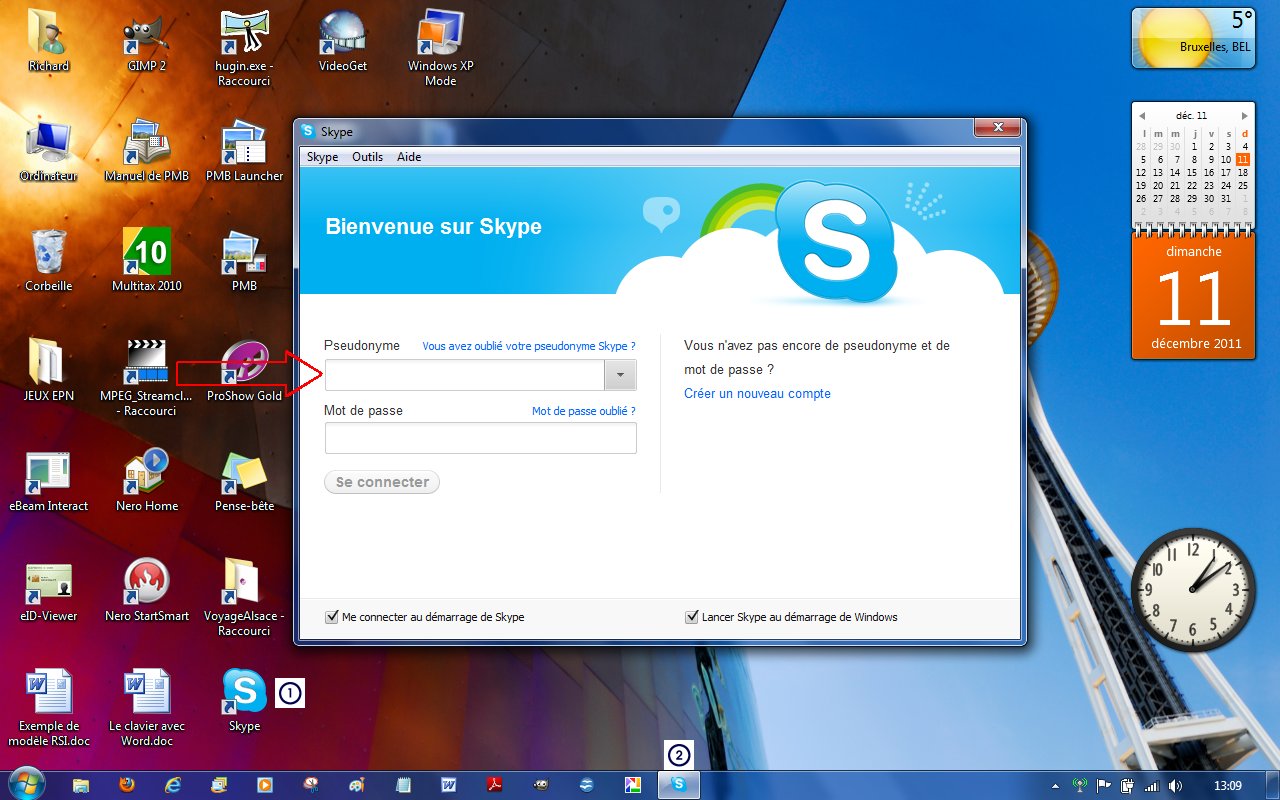Toggle Lancer Skype au démarrage de Windows

tap(691, 617)
